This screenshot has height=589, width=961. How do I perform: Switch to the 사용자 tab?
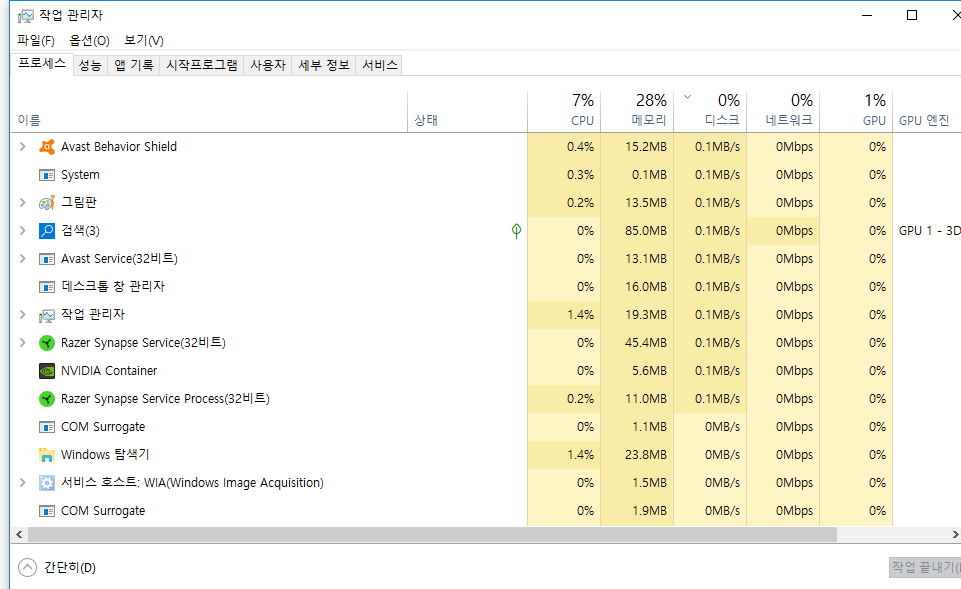tap(268, 65)
